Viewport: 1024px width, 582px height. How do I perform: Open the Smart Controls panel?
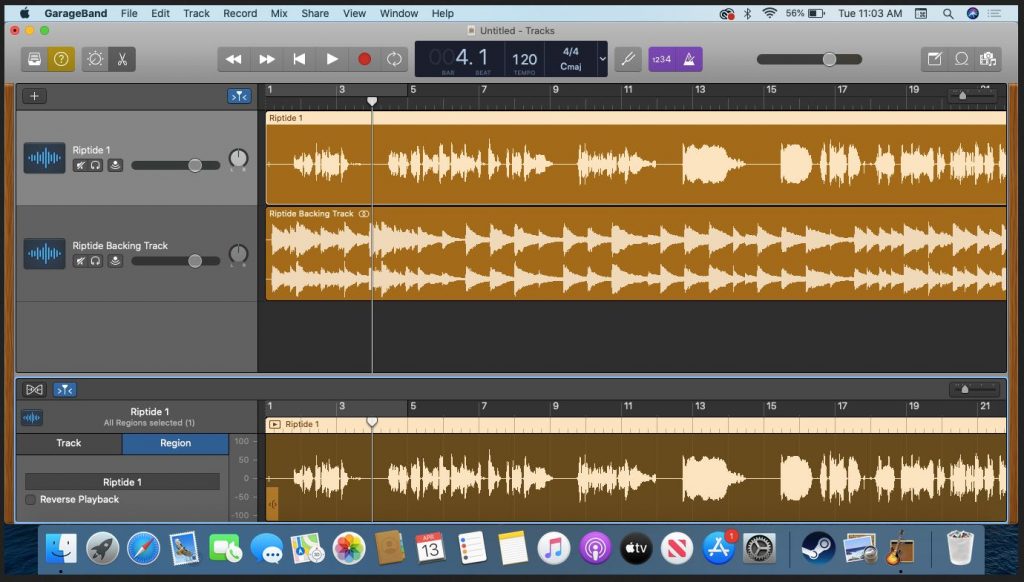[94, 59]
